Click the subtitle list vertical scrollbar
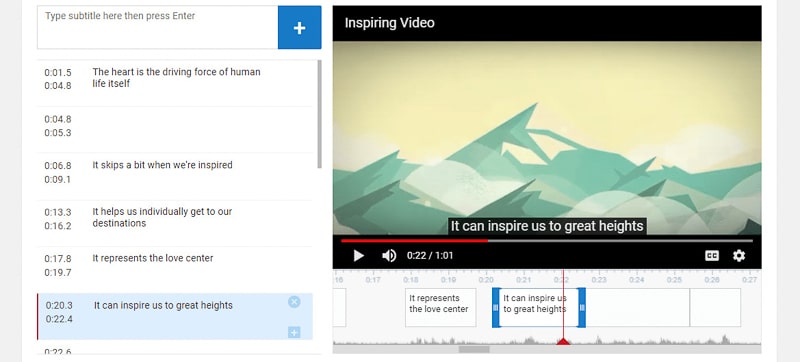Screen dimensions: 800x362 tap(319, 114)
